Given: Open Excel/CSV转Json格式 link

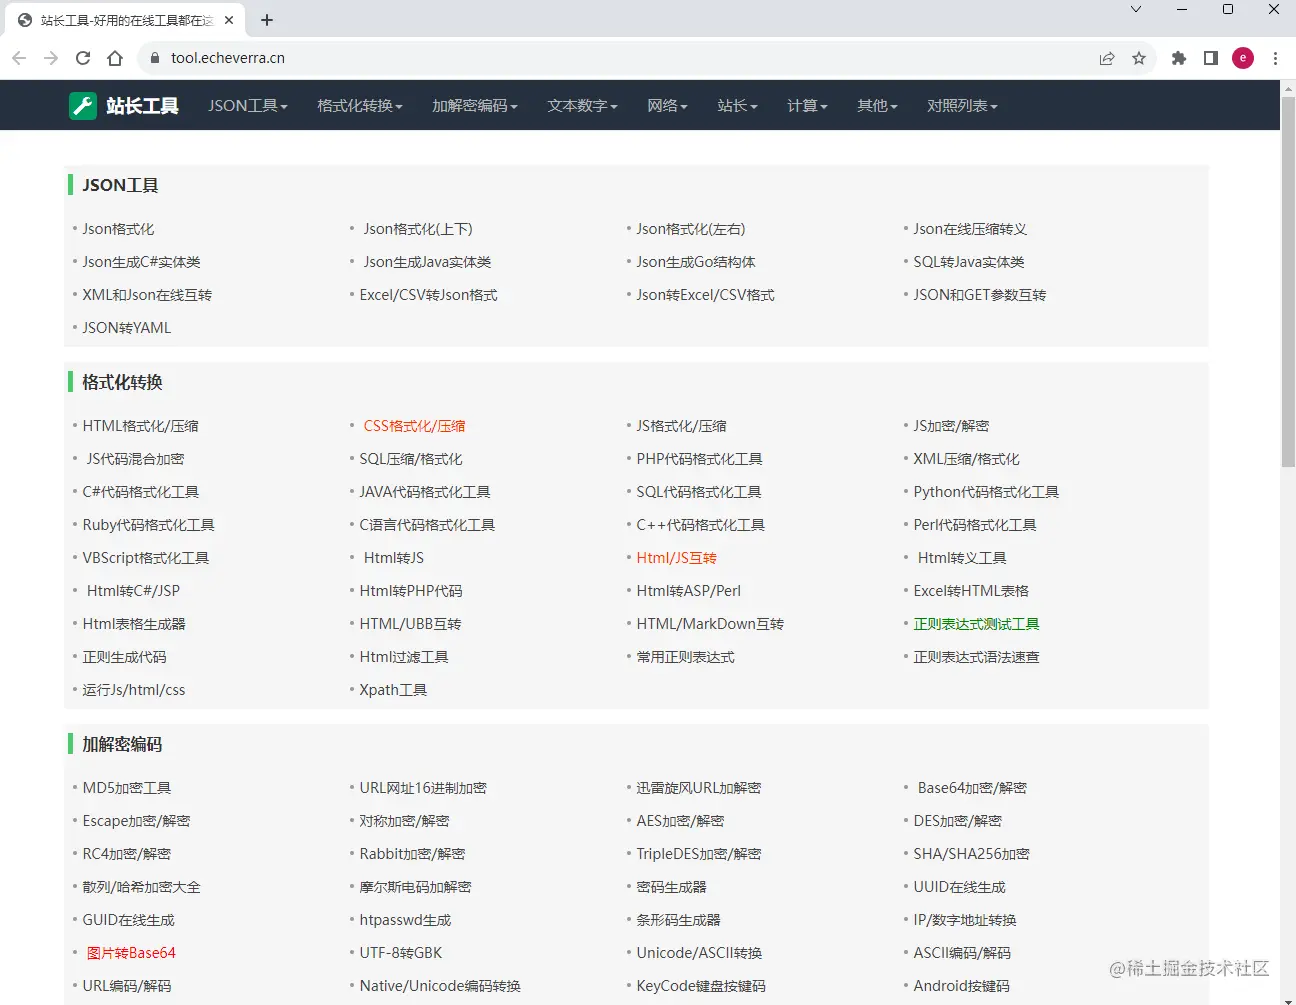Looking at the screenshot, I should tap(428, 295).
